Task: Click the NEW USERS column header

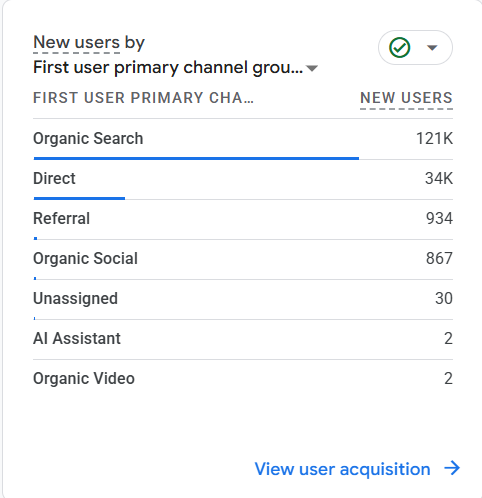Action: click(406, 98)
